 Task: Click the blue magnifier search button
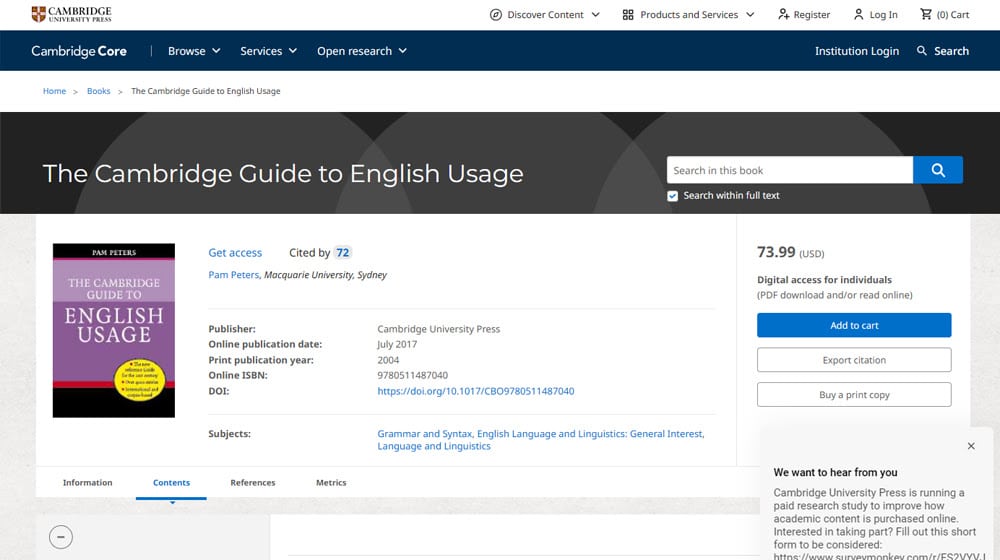[x=938, y=170]
